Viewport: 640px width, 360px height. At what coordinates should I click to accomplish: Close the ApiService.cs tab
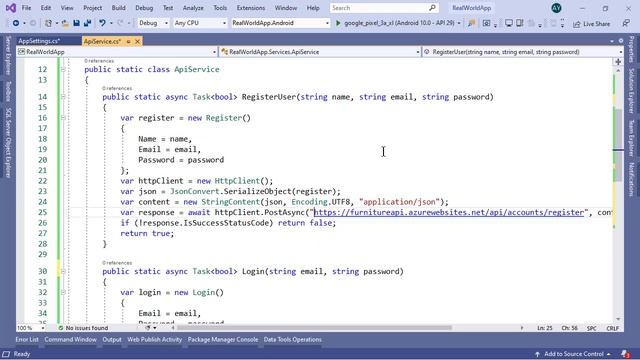[x=138, y=41]
